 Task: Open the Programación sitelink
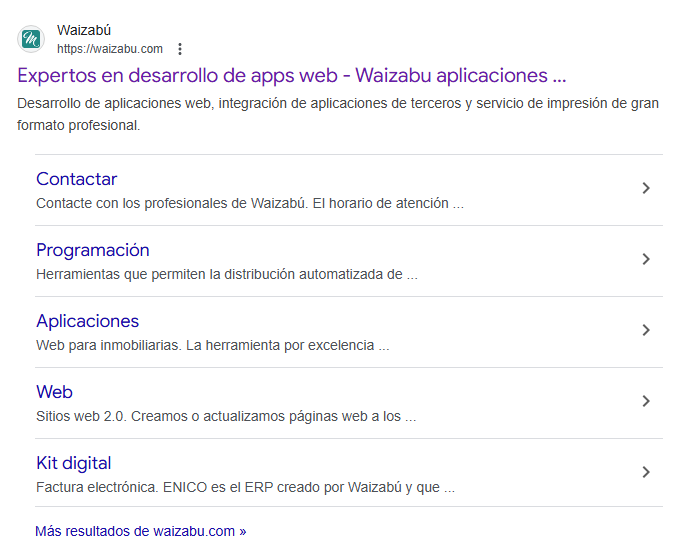click(92, 250)
